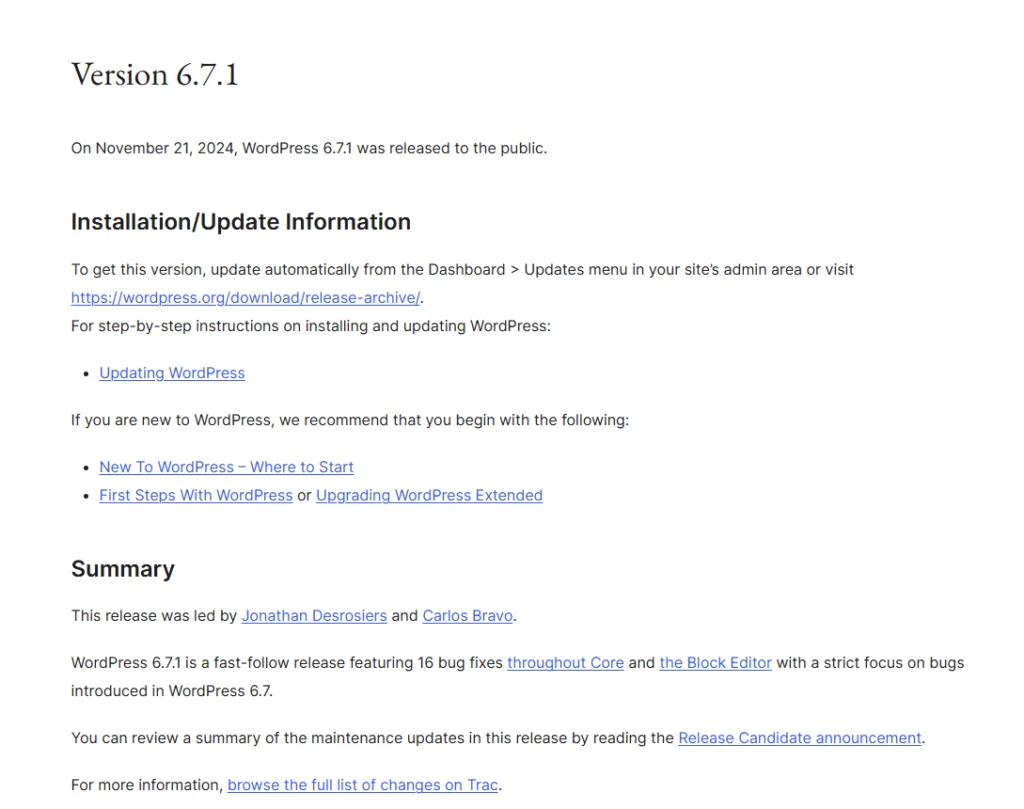Viewport: 1024px width, 809px height.
Task: Open Jonathan Desrosiers's profile link
Action: click(x=313, y=615)
